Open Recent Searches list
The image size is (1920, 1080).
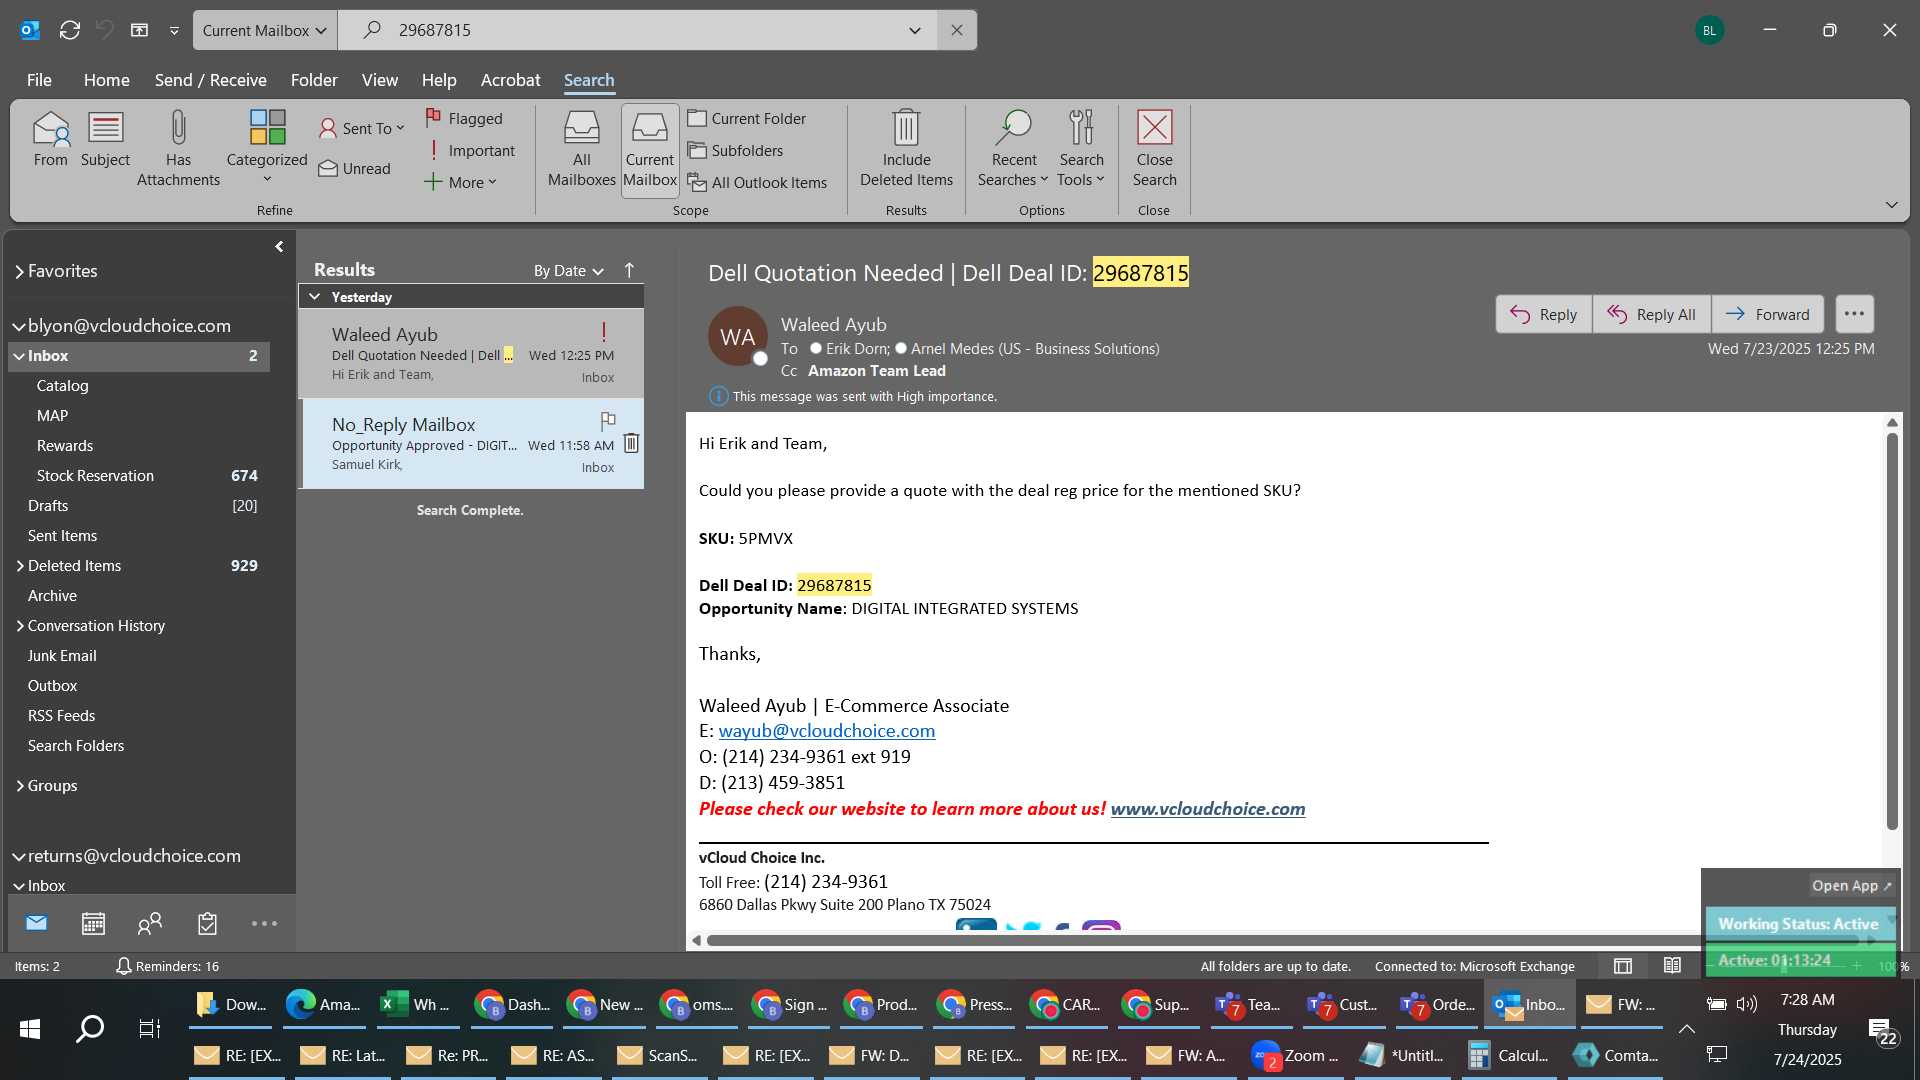[1013, 149]
